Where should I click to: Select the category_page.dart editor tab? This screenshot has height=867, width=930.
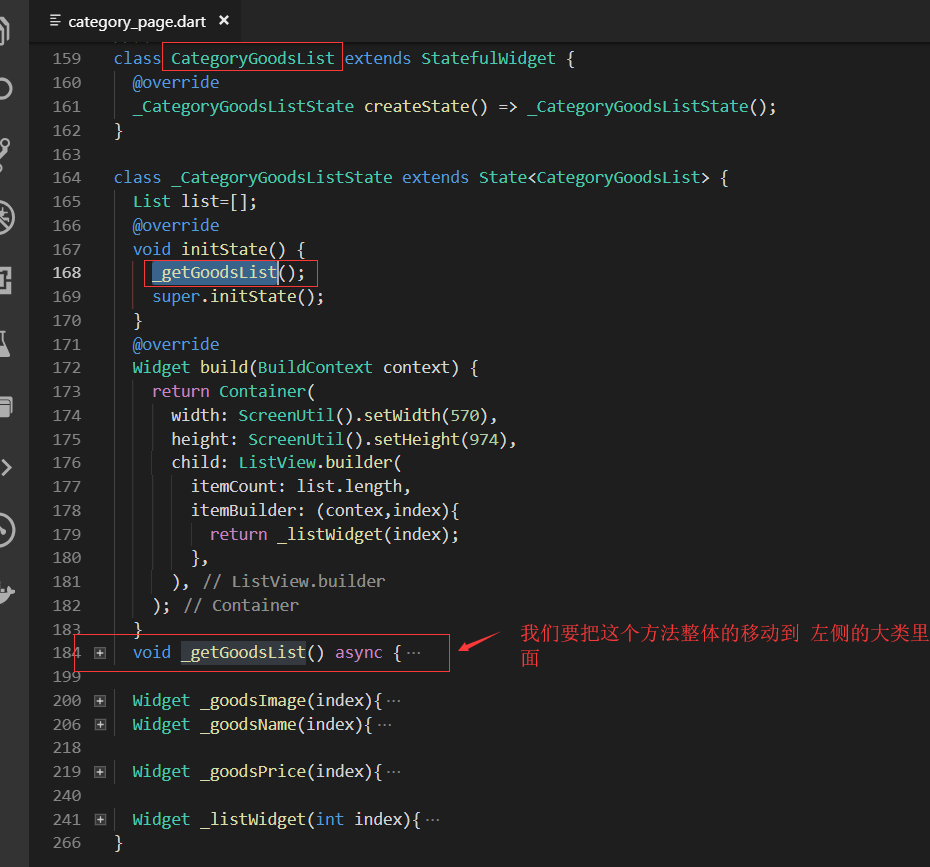[x=135, y=21]
